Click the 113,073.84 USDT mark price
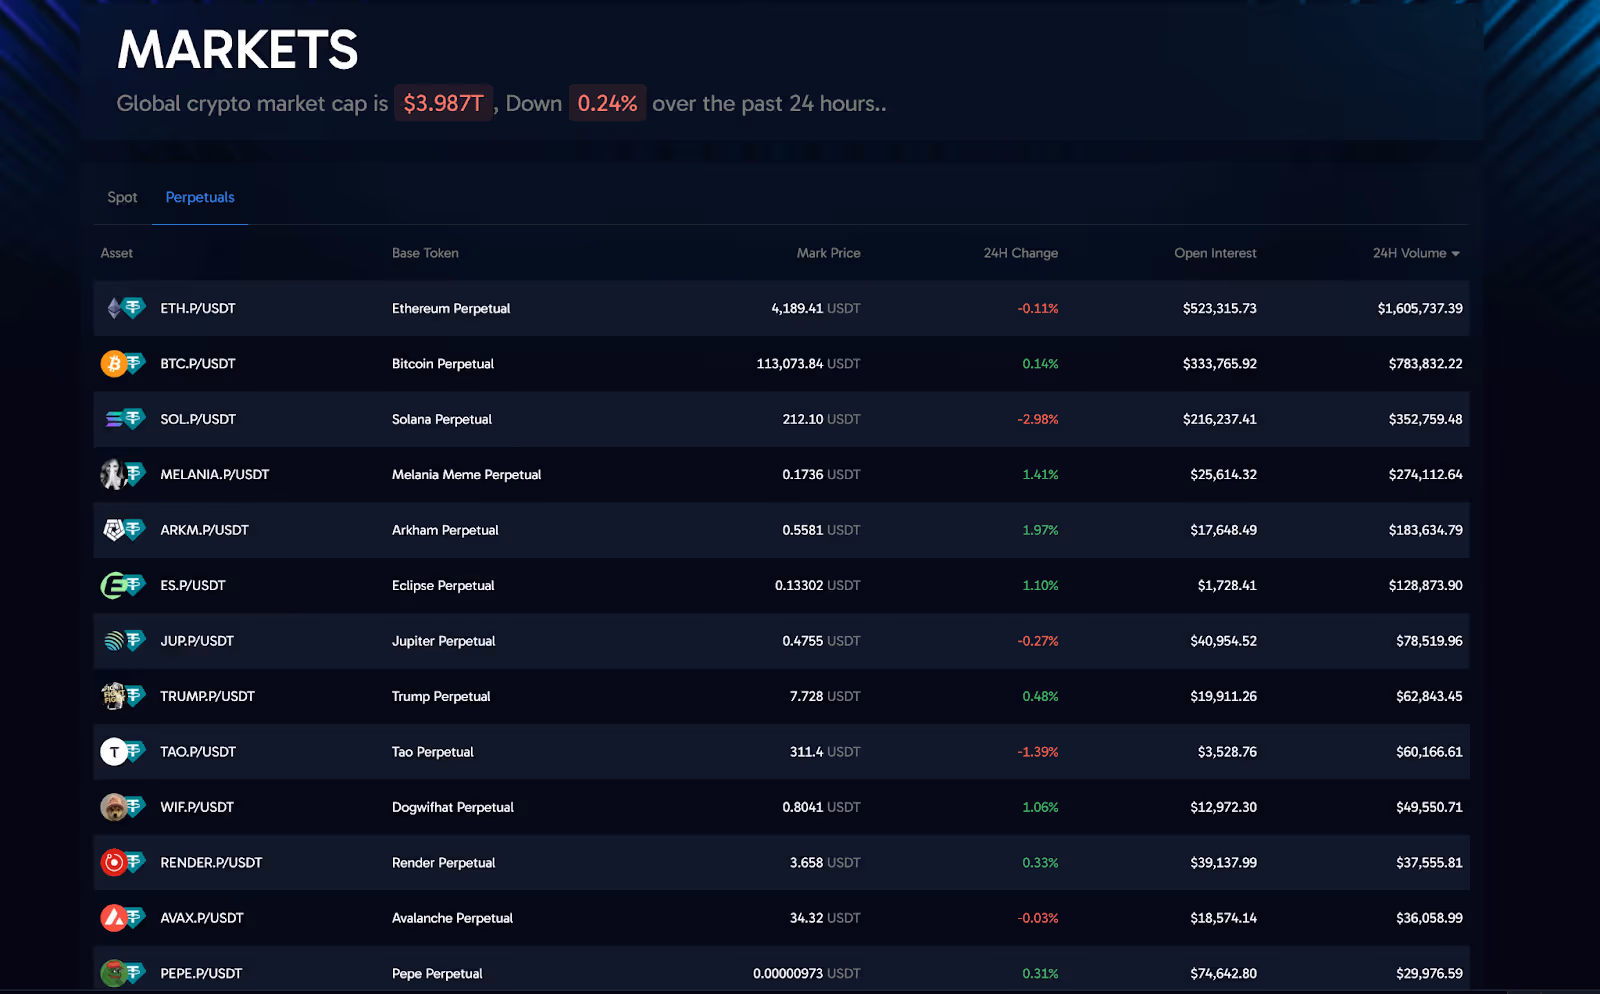Image resolution: width=1600 pixels, height=994 pixels. (808, 364)
